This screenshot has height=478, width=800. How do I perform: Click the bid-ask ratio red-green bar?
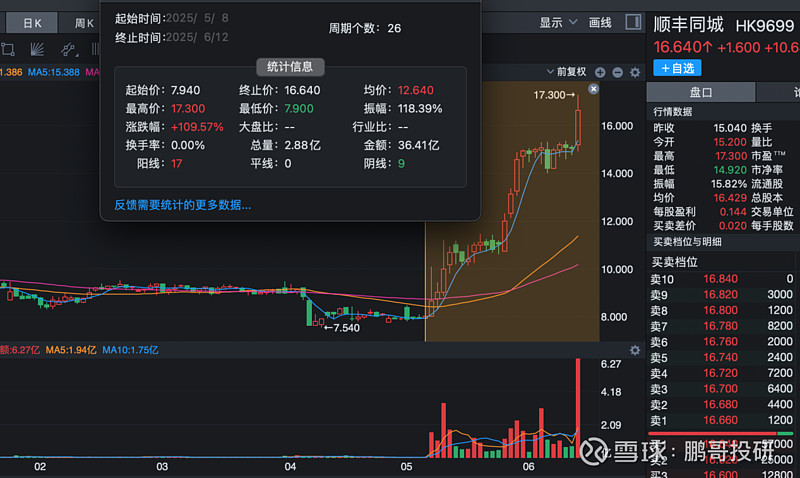[720, 434]
